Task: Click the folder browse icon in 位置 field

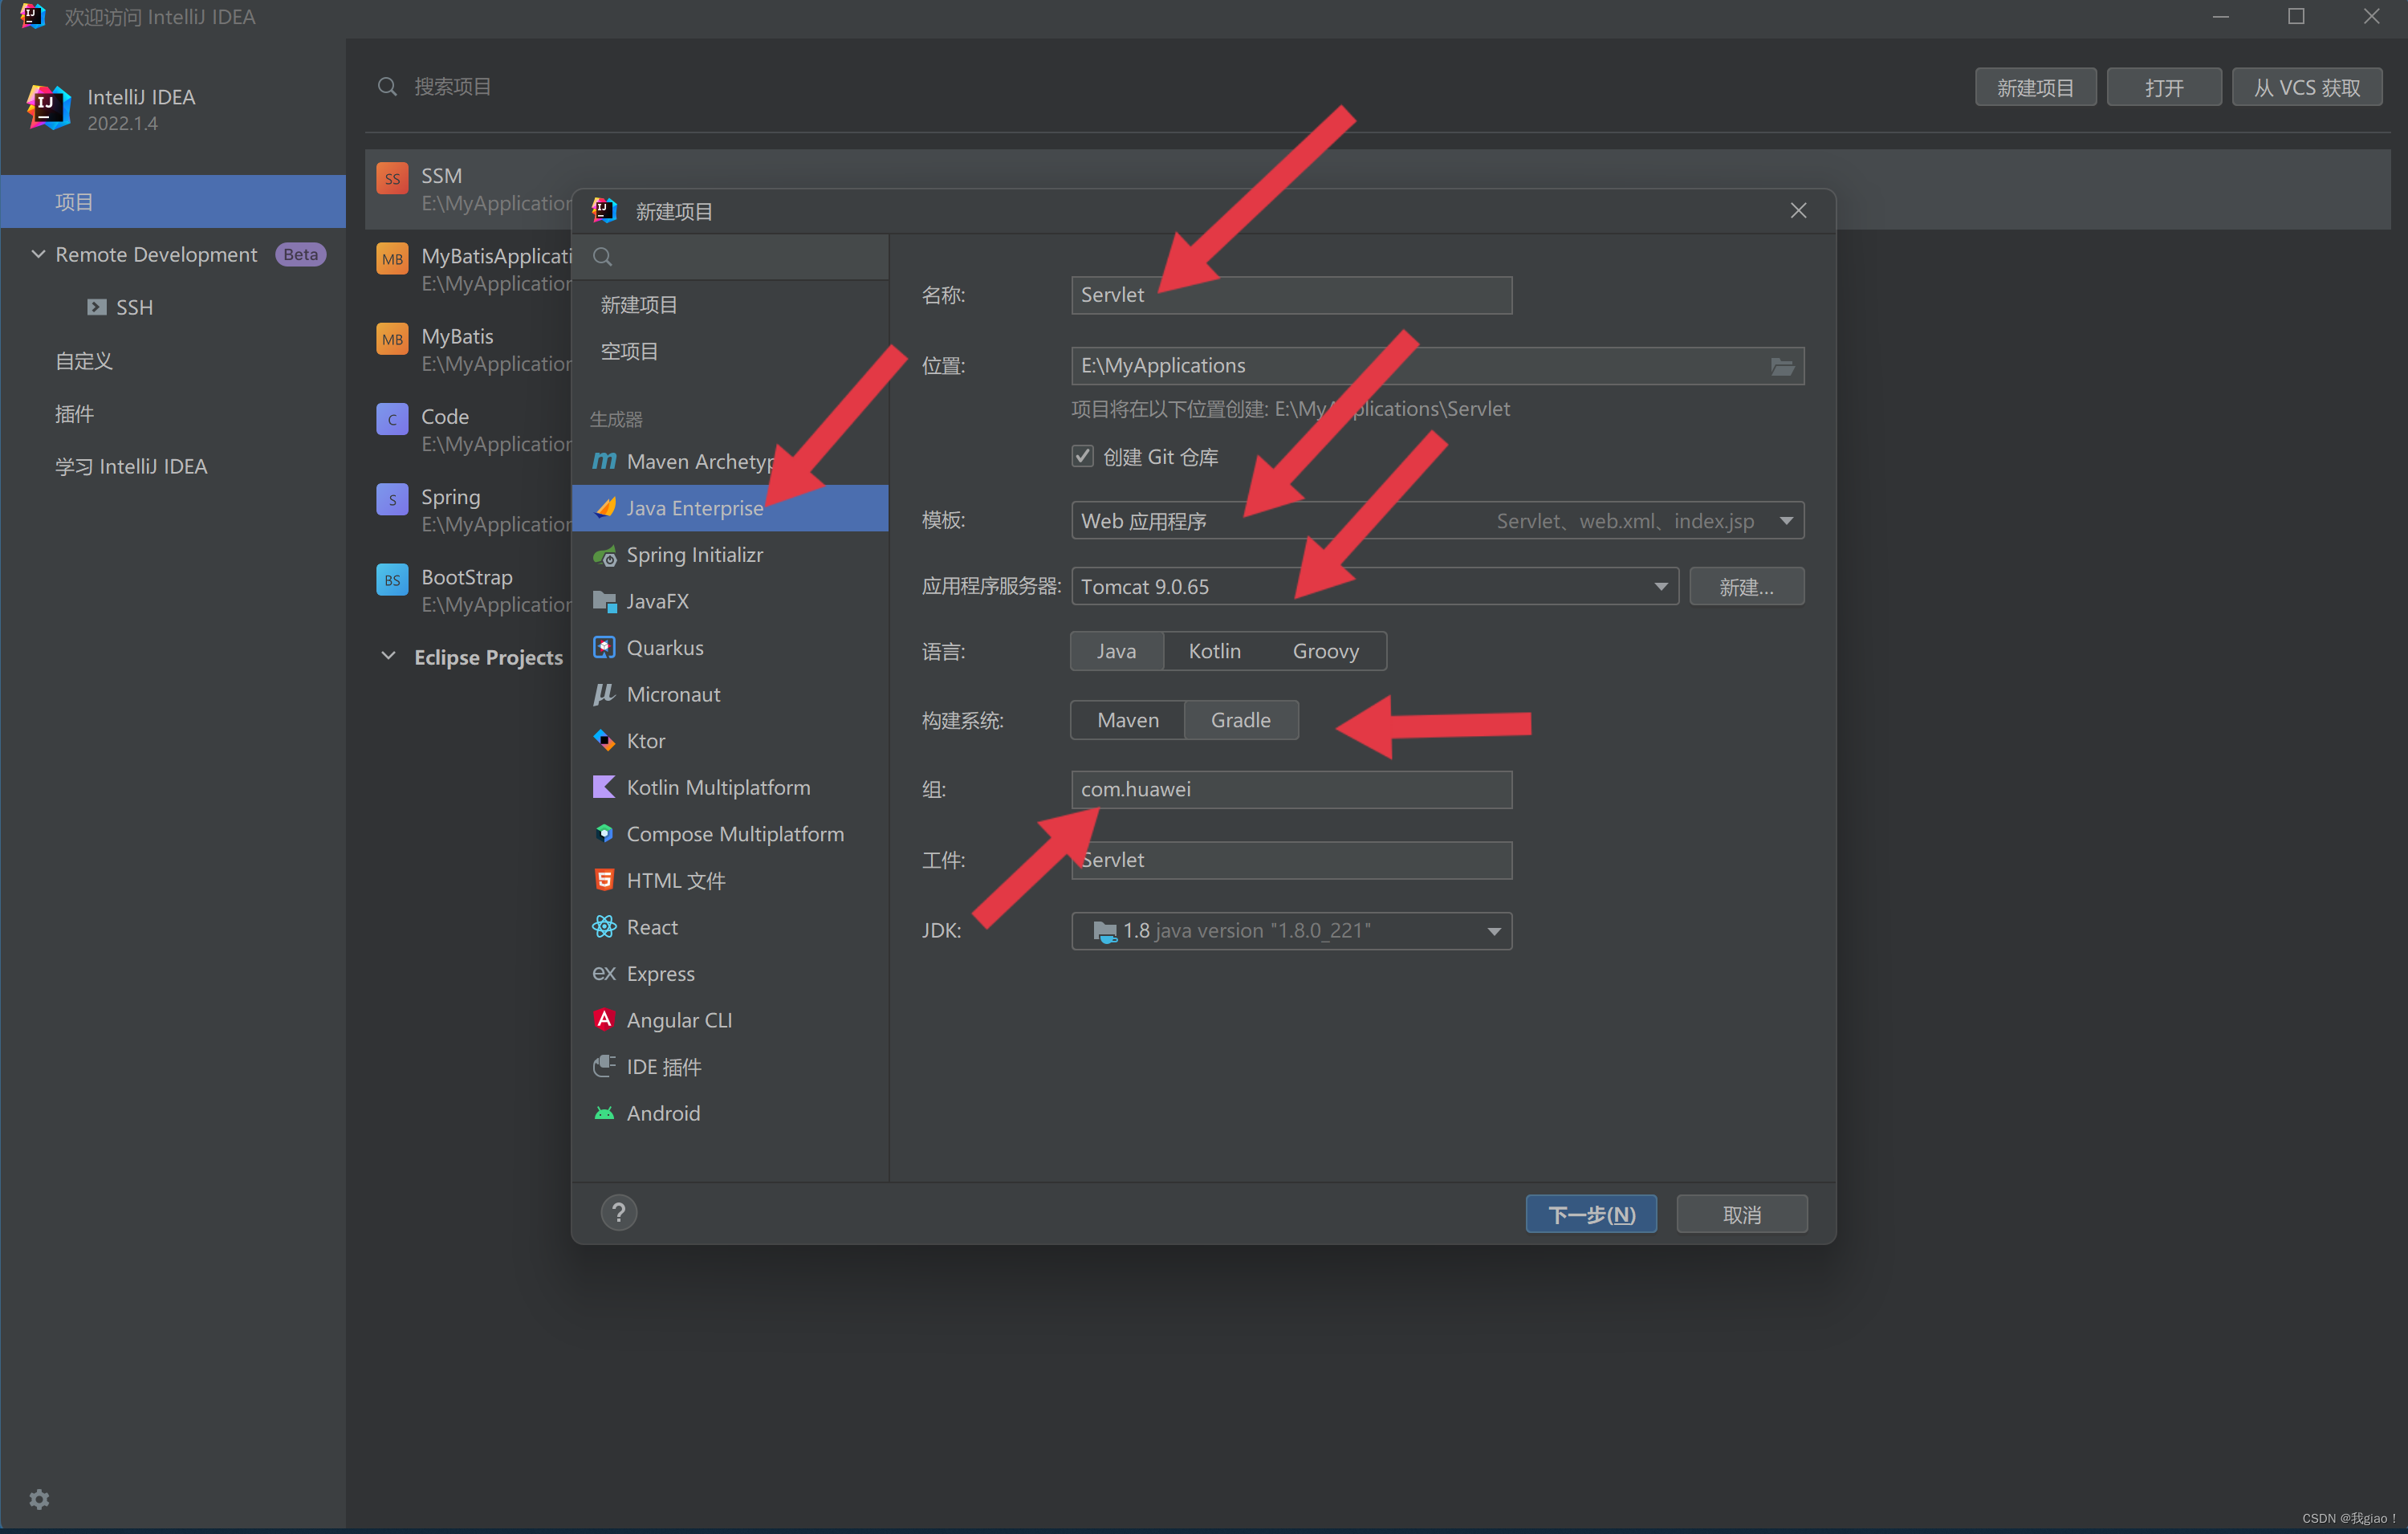Action: (x=1782, y=367)
